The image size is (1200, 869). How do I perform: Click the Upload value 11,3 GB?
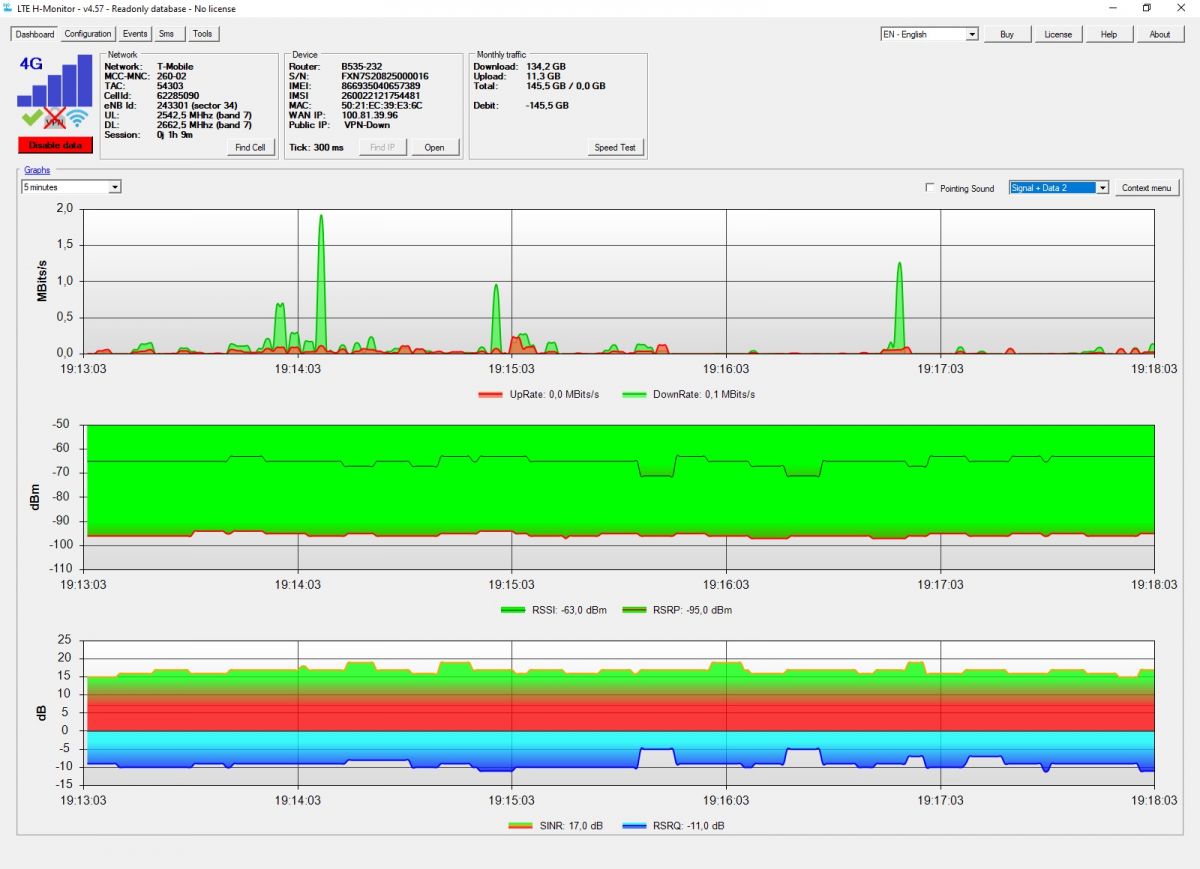click(x=544, y=76)
